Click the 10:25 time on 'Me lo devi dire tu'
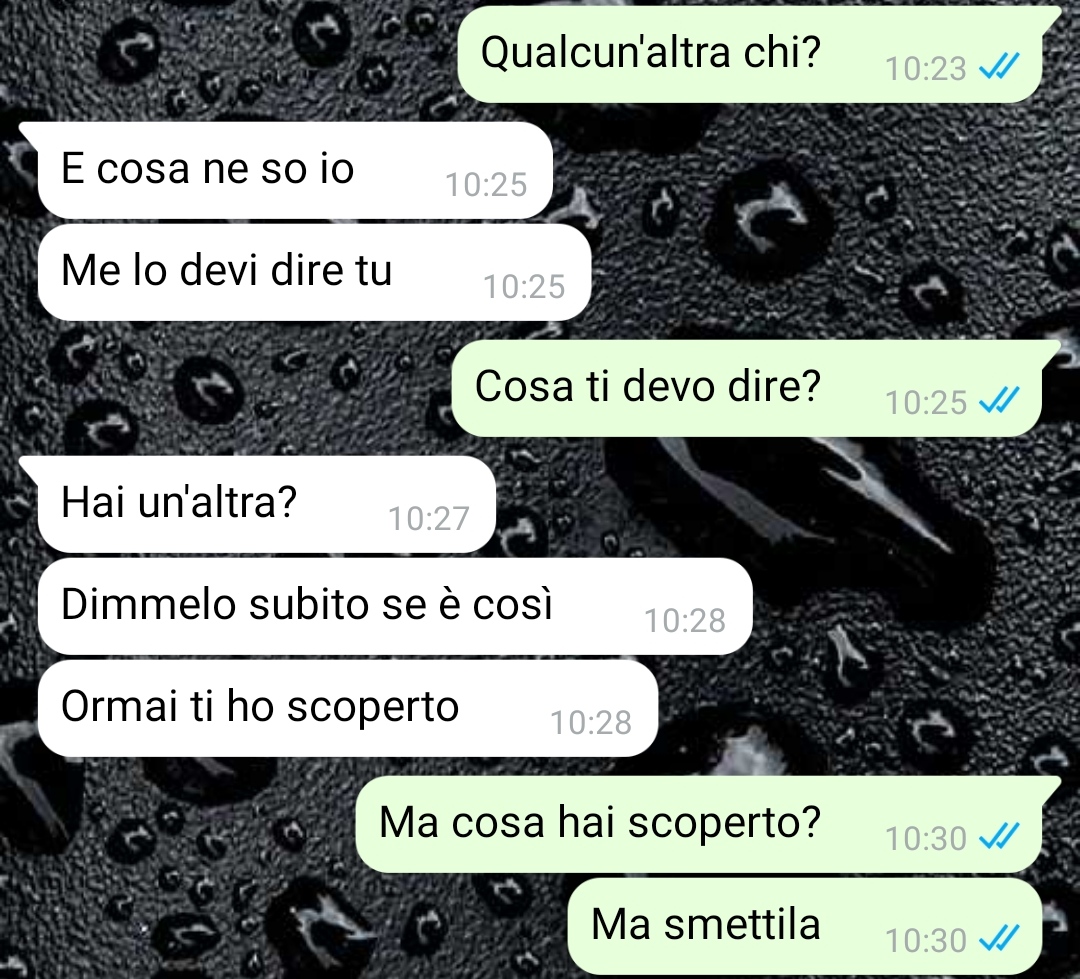1080x979 pixels. point(523,287)
